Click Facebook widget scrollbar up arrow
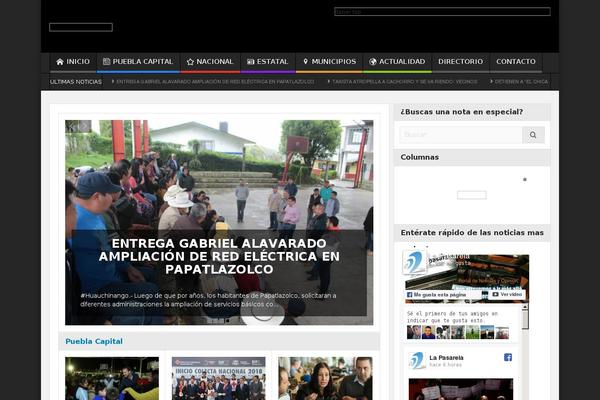The image size is (600, 400). click(x=525, y=307)
